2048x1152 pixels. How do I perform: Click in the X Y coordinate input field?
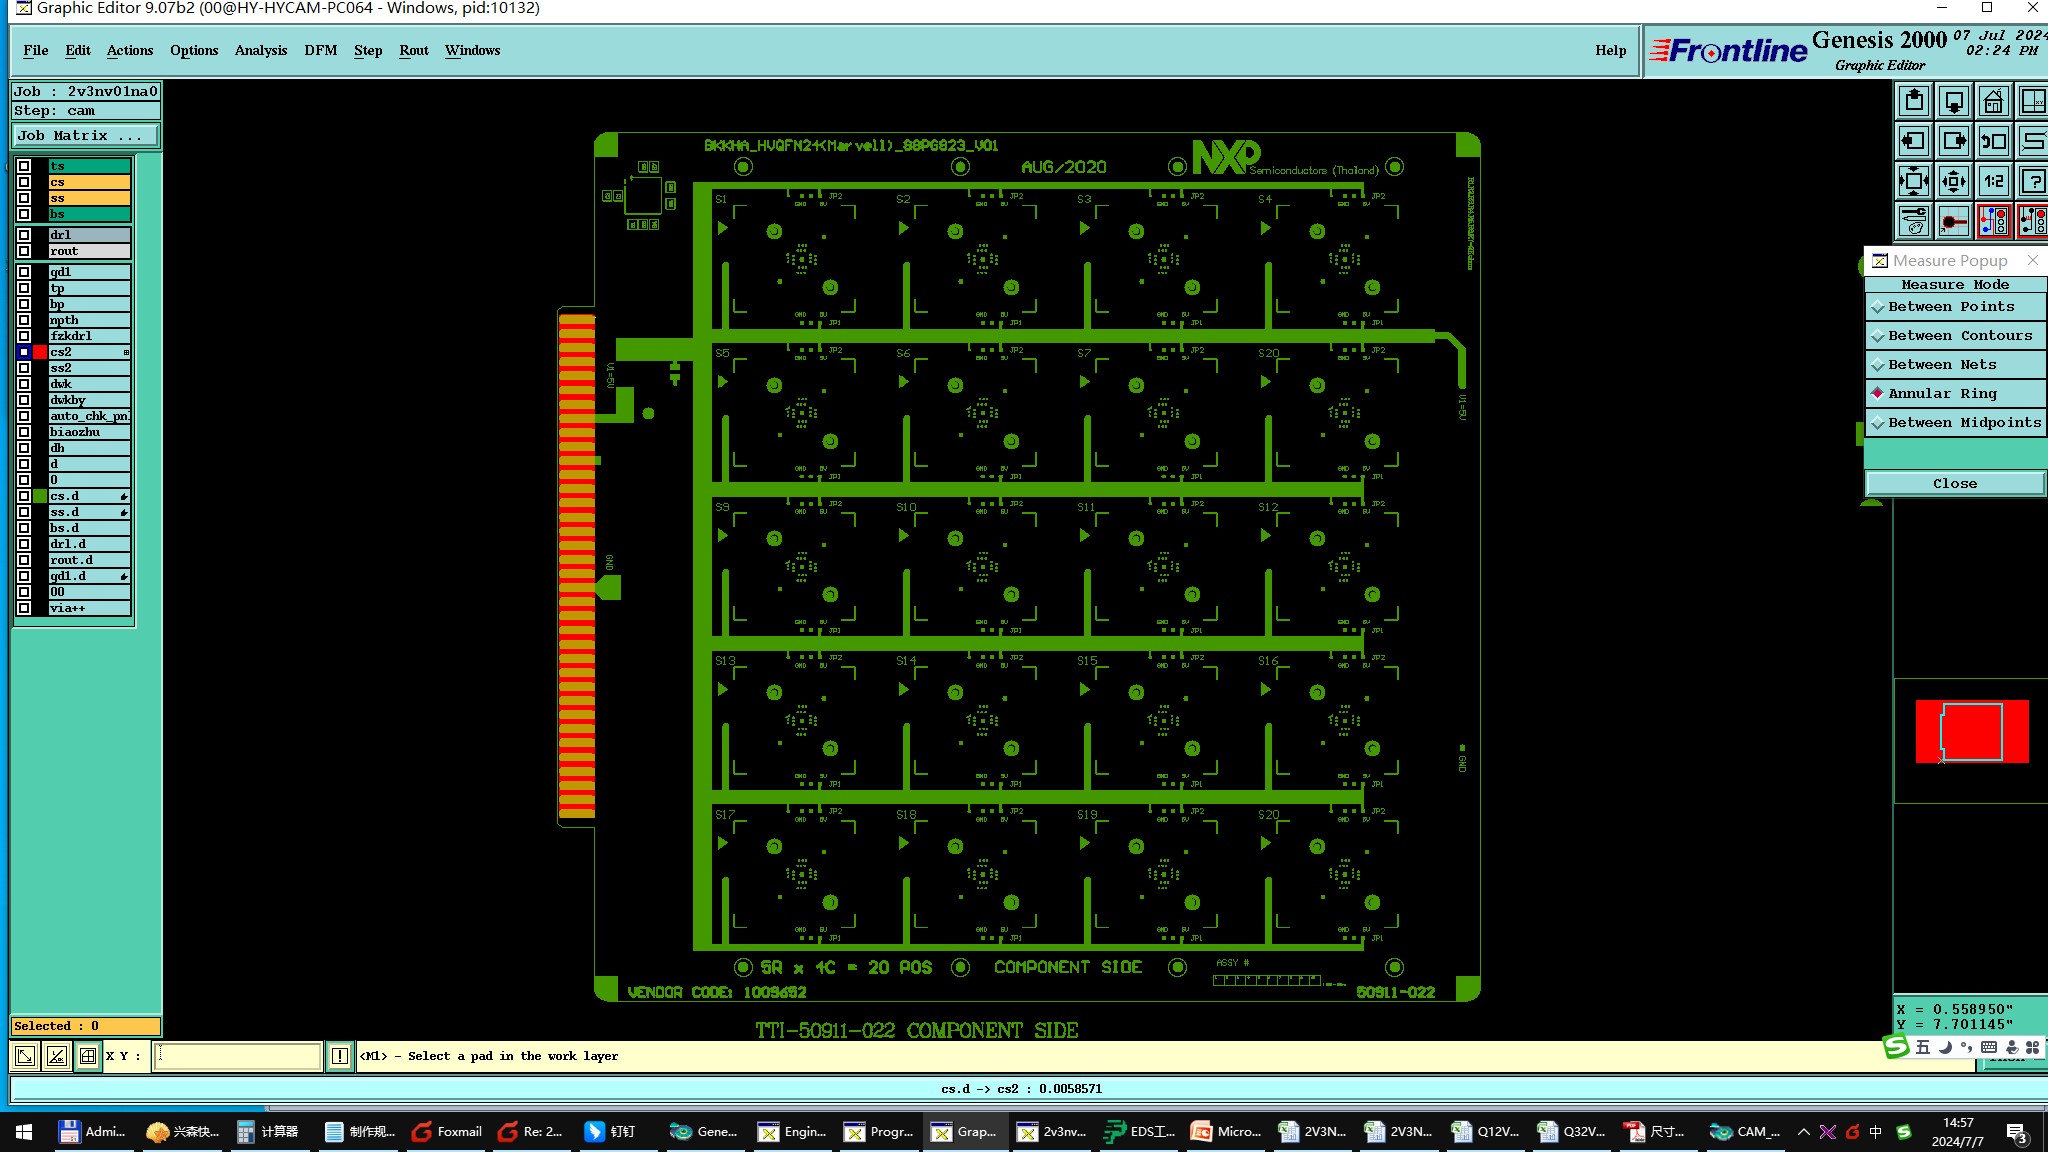(238, 1056)
